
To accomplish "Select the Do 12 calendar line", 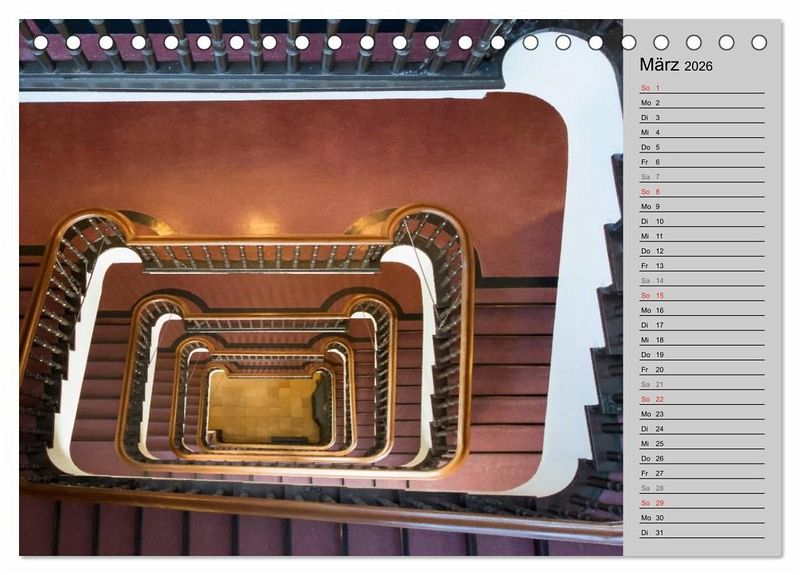I will coord(700,251).
